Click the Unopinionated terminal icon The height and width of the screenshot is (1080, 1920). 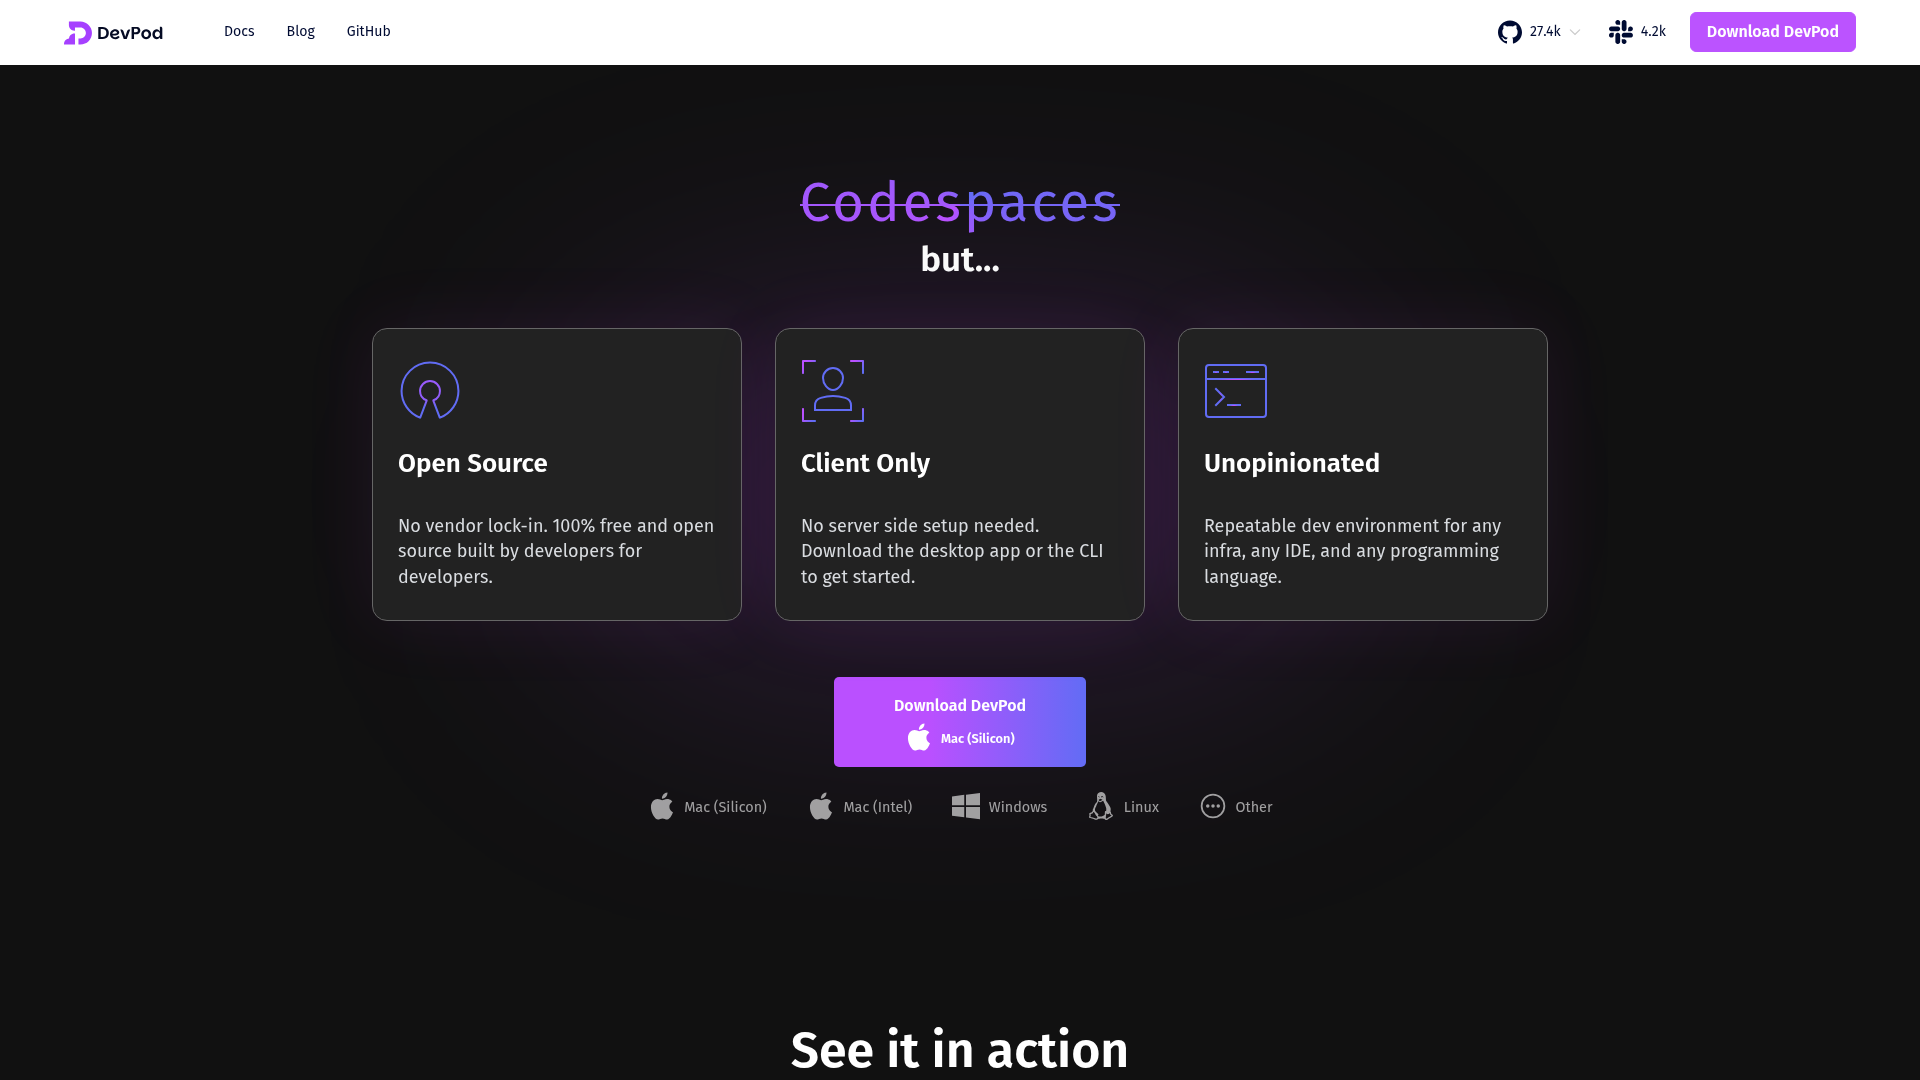[1235, 391]
